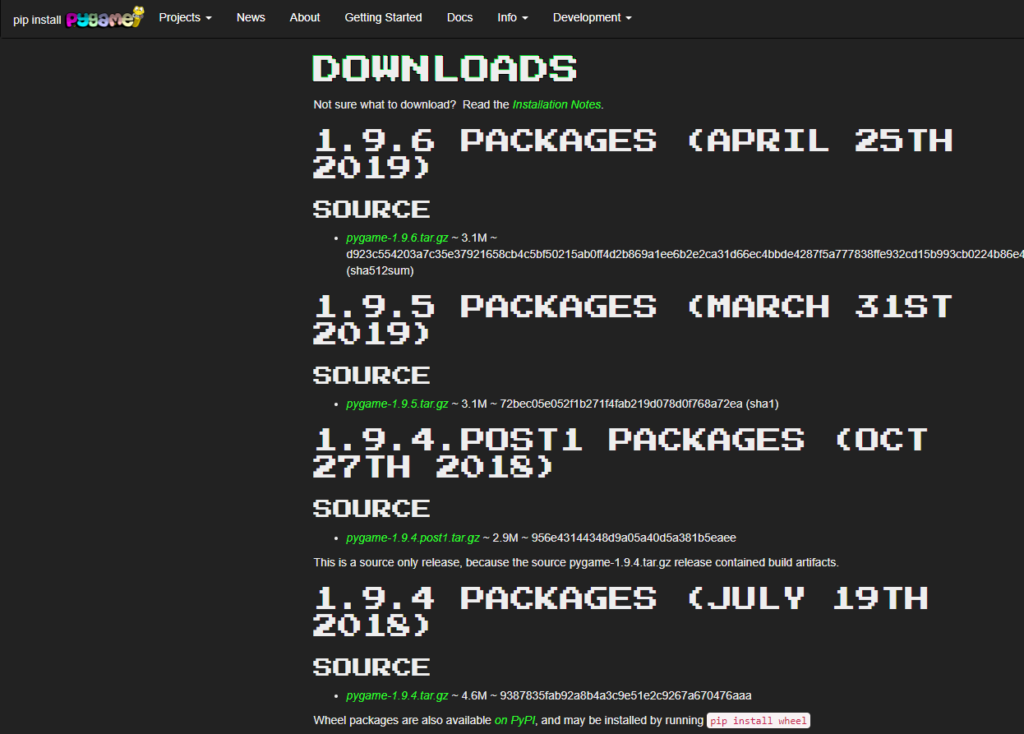Click SOURCE heading under 1.9.5 packages
The image size is (1024, 734).
(372, 375)
